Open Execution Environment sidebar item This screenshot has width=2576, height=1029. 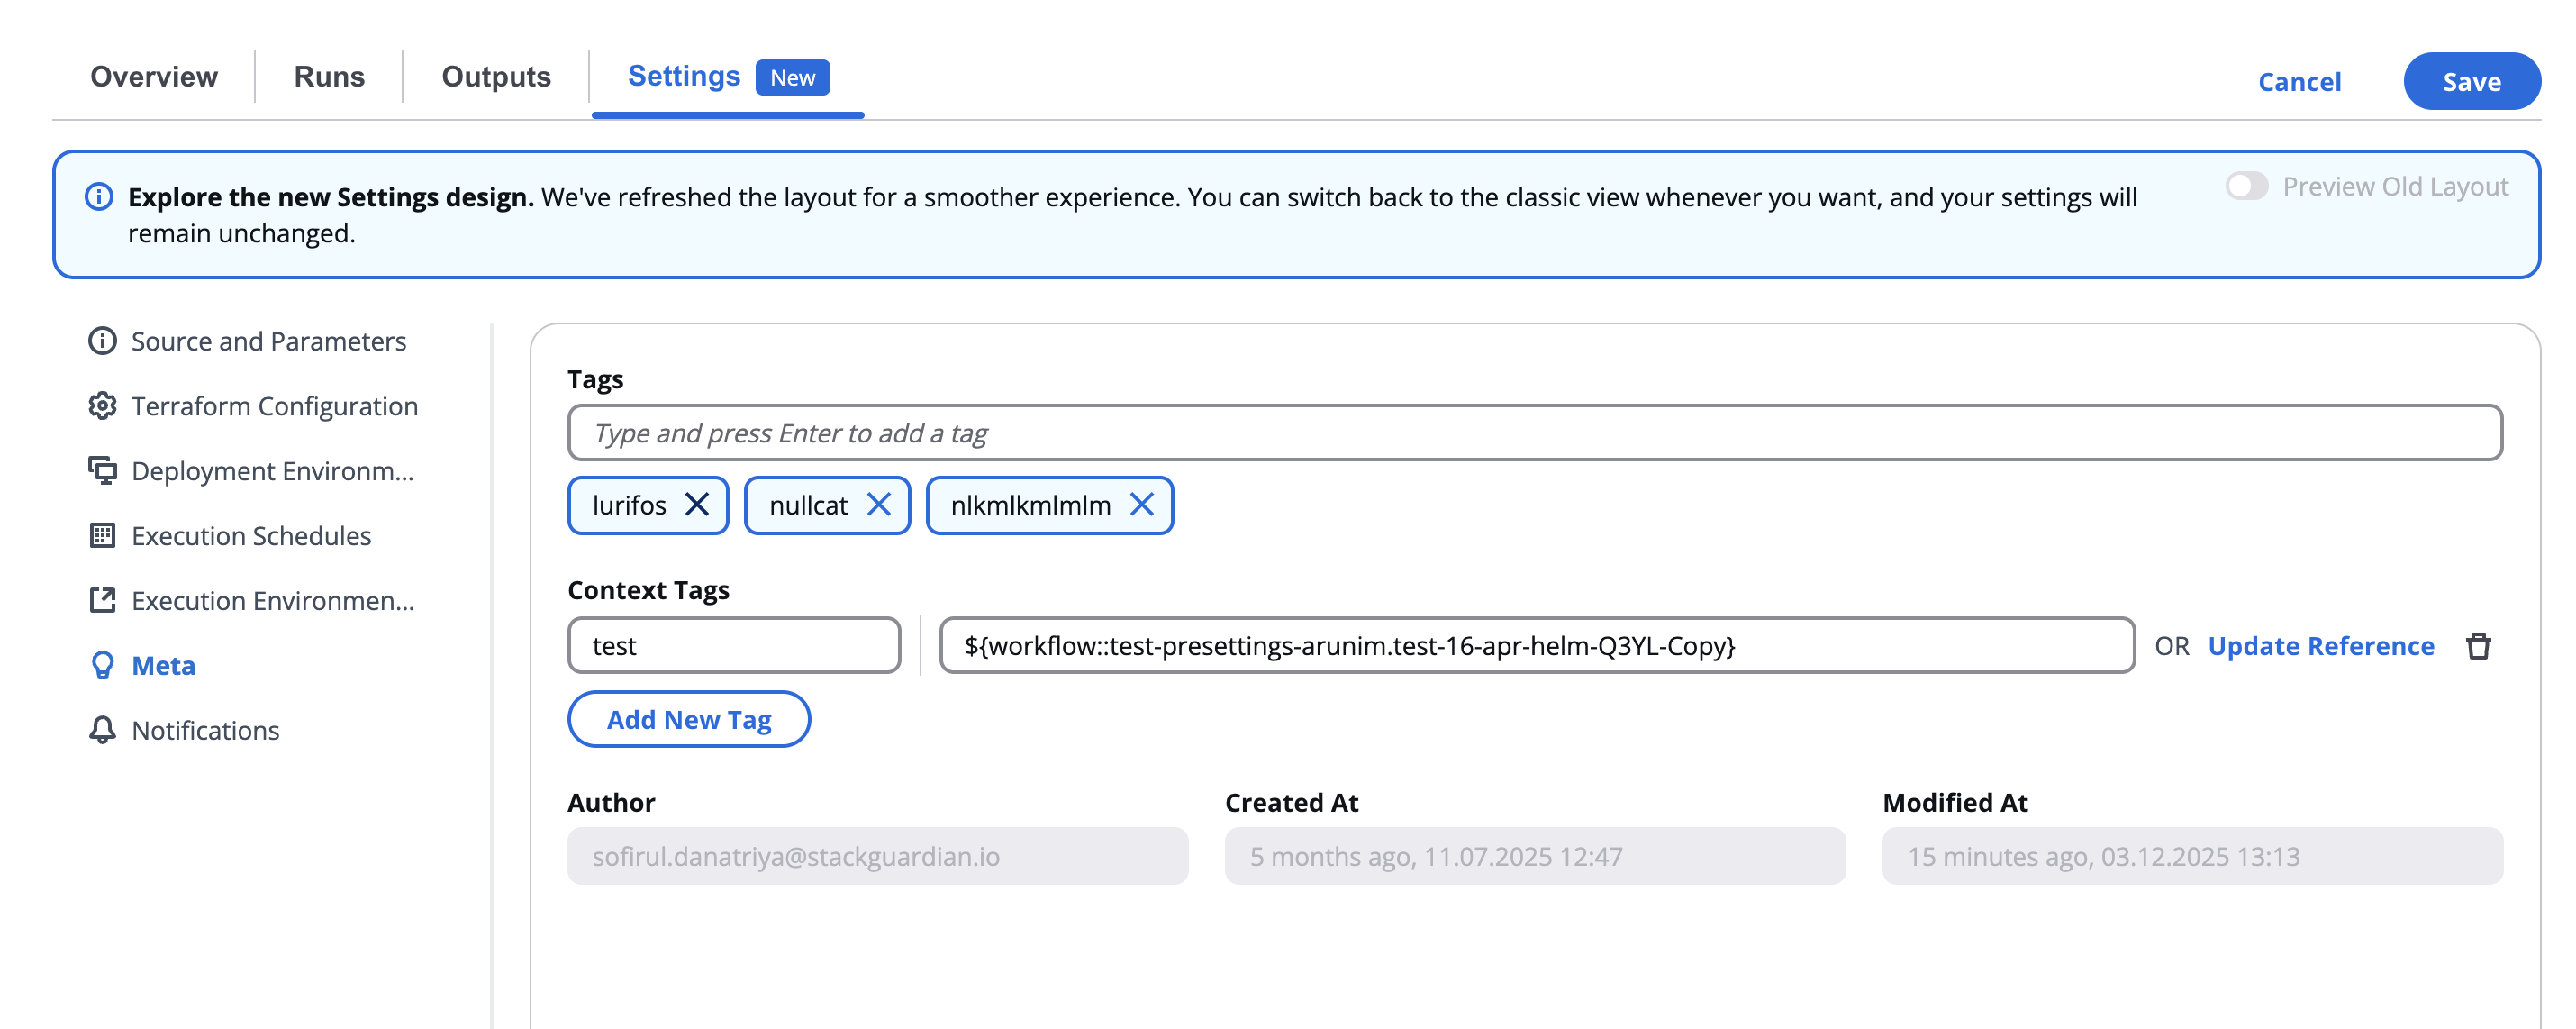272,600
